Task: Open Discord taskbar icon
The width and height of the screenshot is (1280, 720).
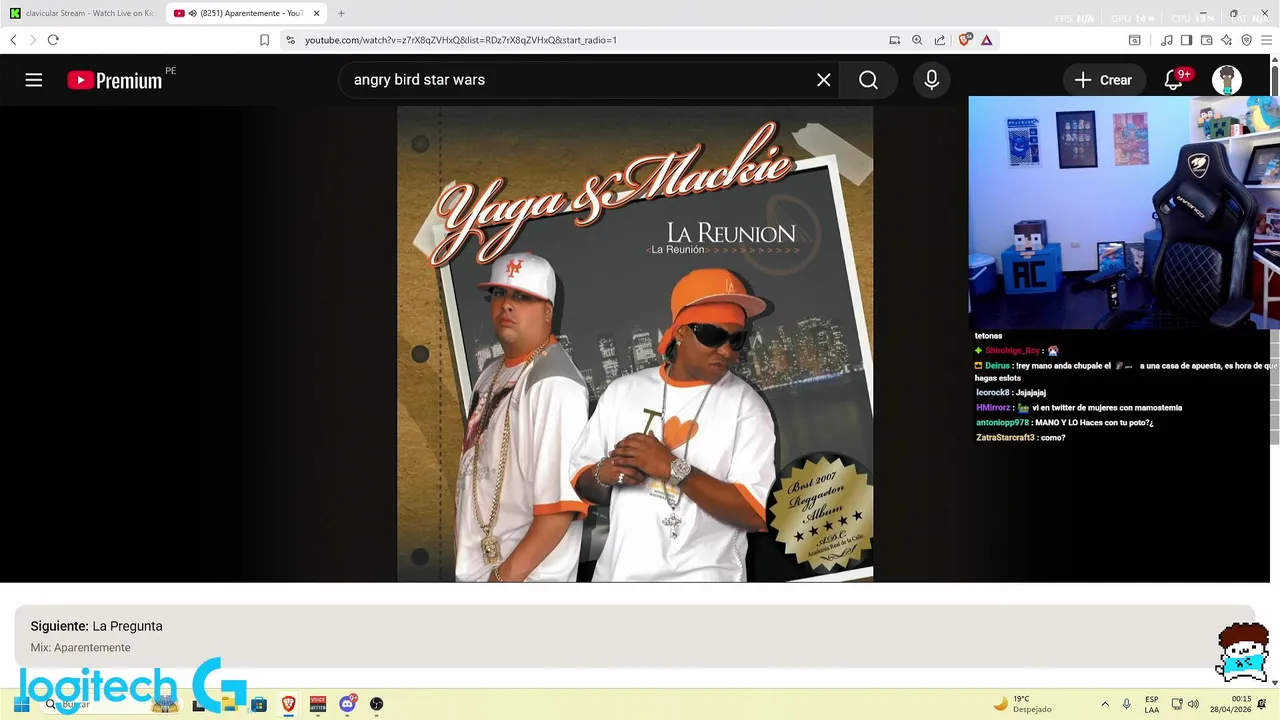Action: (x=347, y=704)
